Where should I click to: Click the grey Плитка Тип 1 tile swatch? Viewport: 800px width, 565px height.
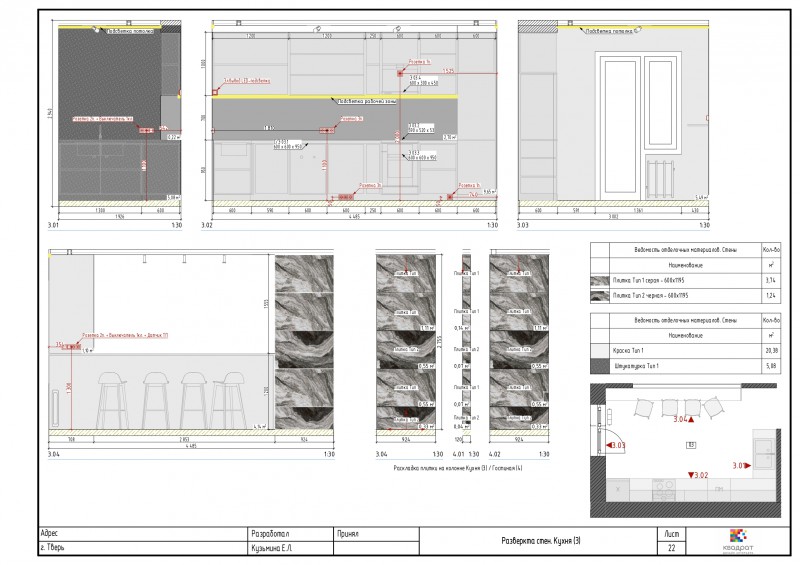[x=600, y=280]
